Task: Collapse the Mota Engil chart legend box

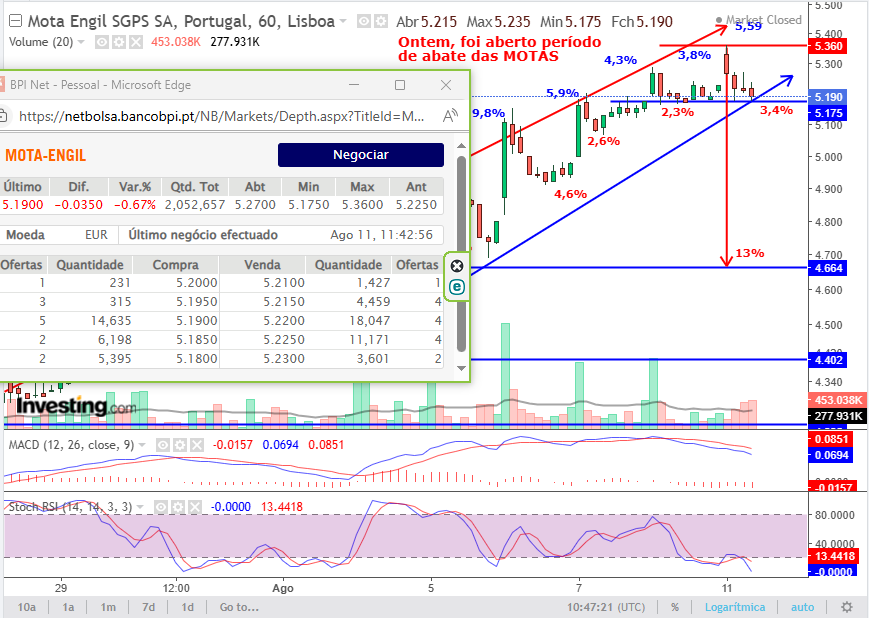Action: (16, 22)
